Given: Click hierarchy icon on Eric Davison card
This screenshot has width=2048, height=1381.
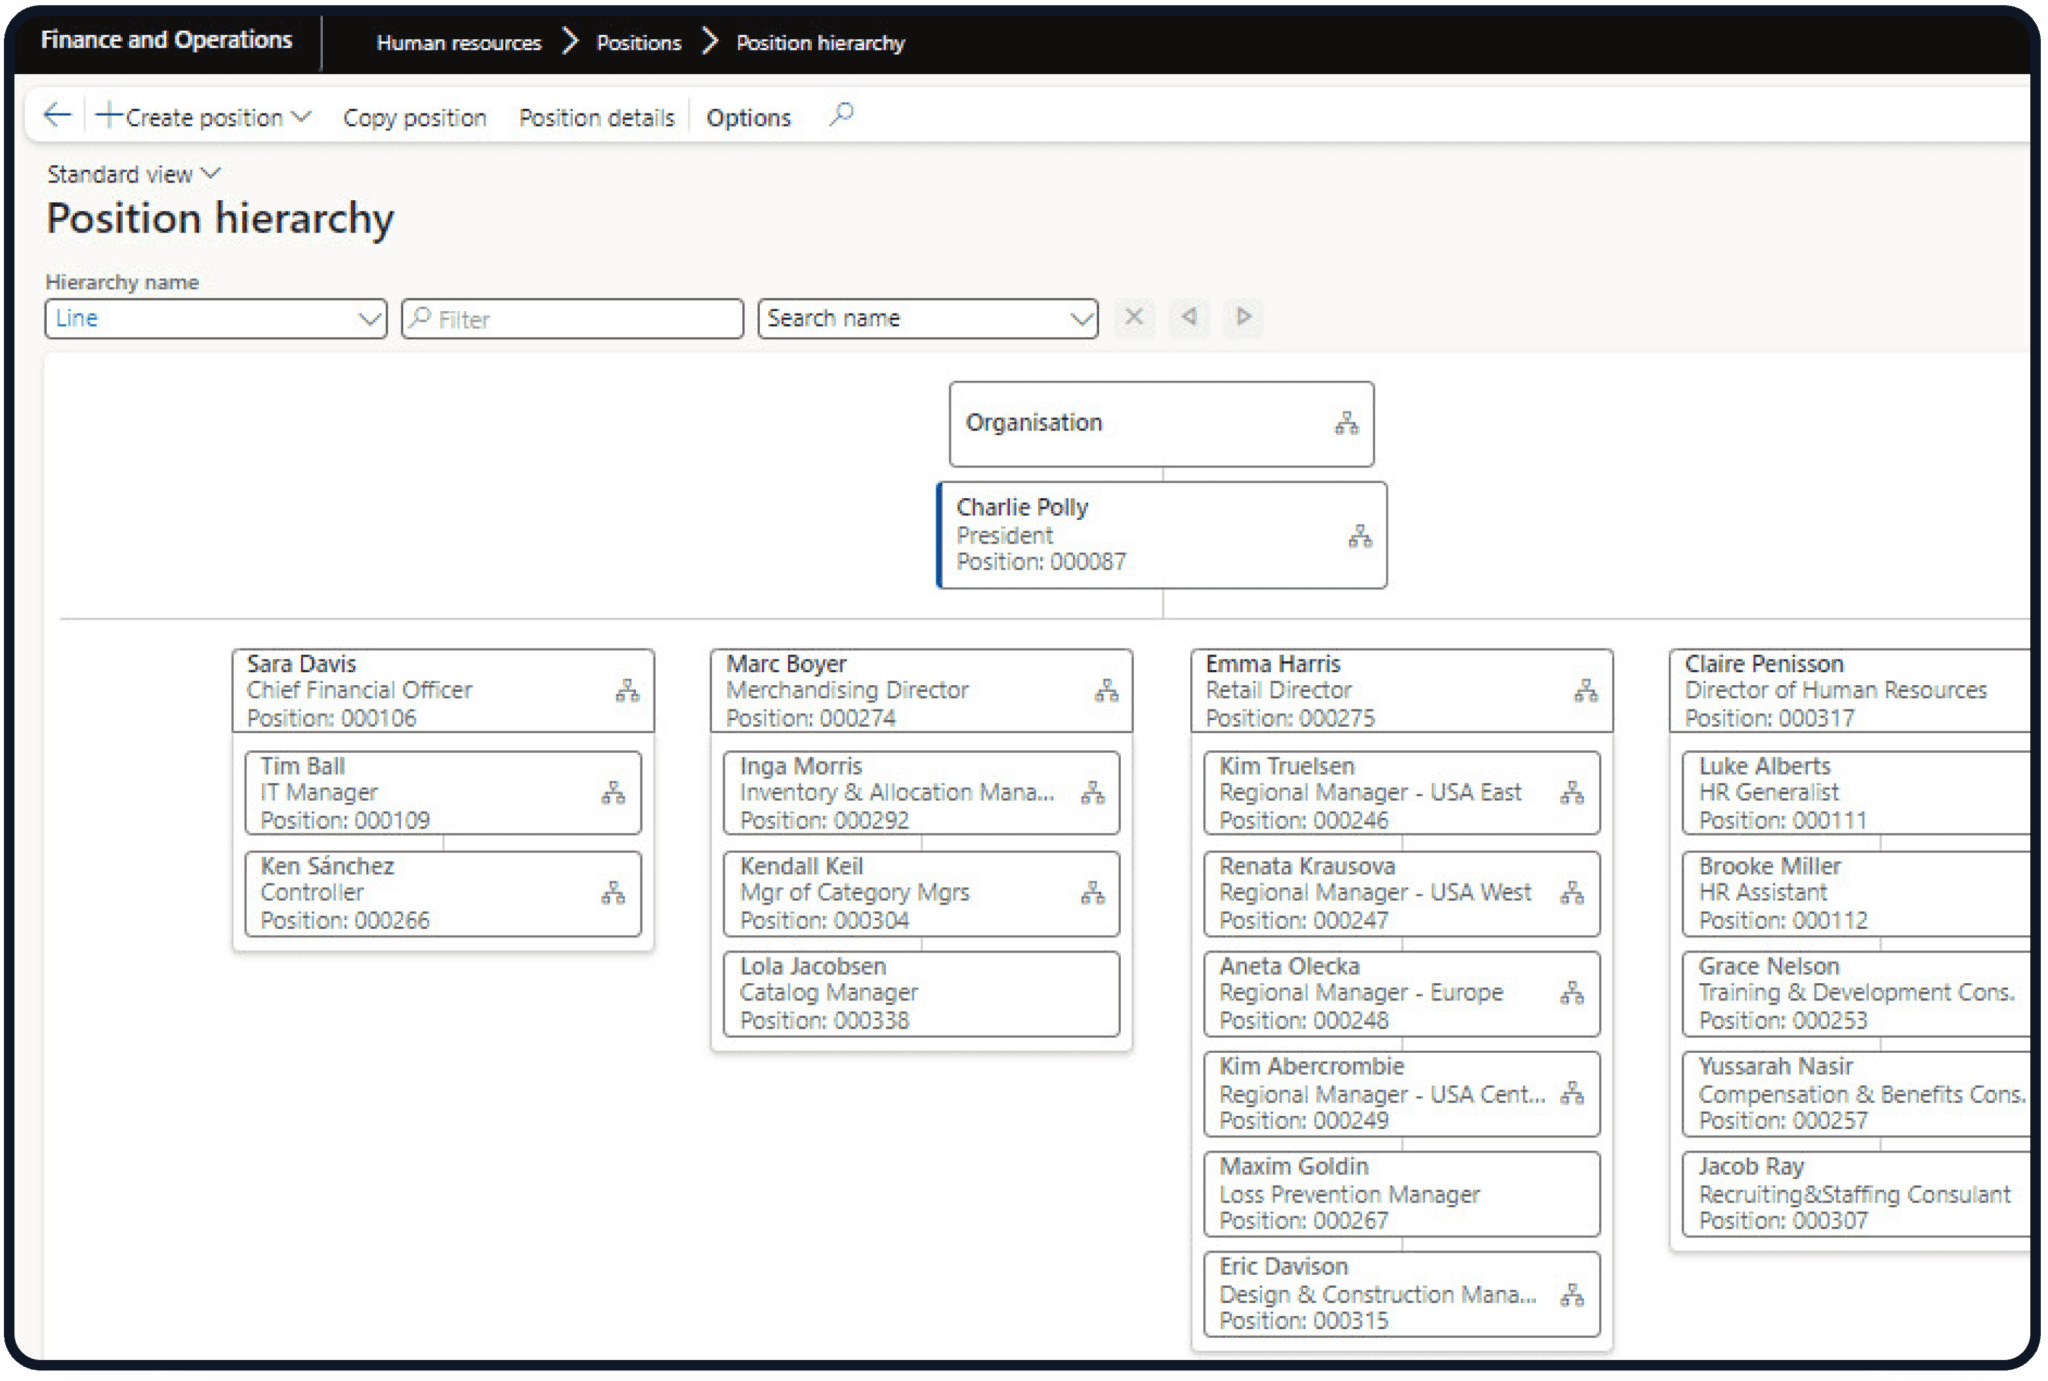Looking at the screenshot, I should (1572, 1295).
